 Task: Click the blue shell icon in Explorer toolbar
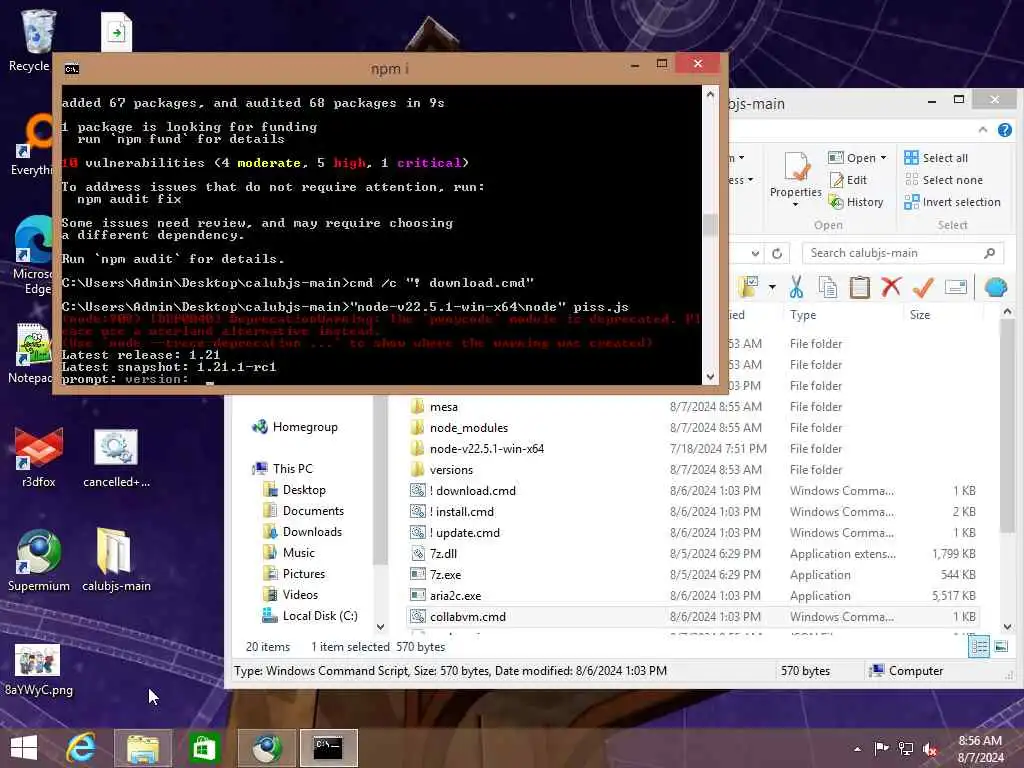(x=995, y=287)
